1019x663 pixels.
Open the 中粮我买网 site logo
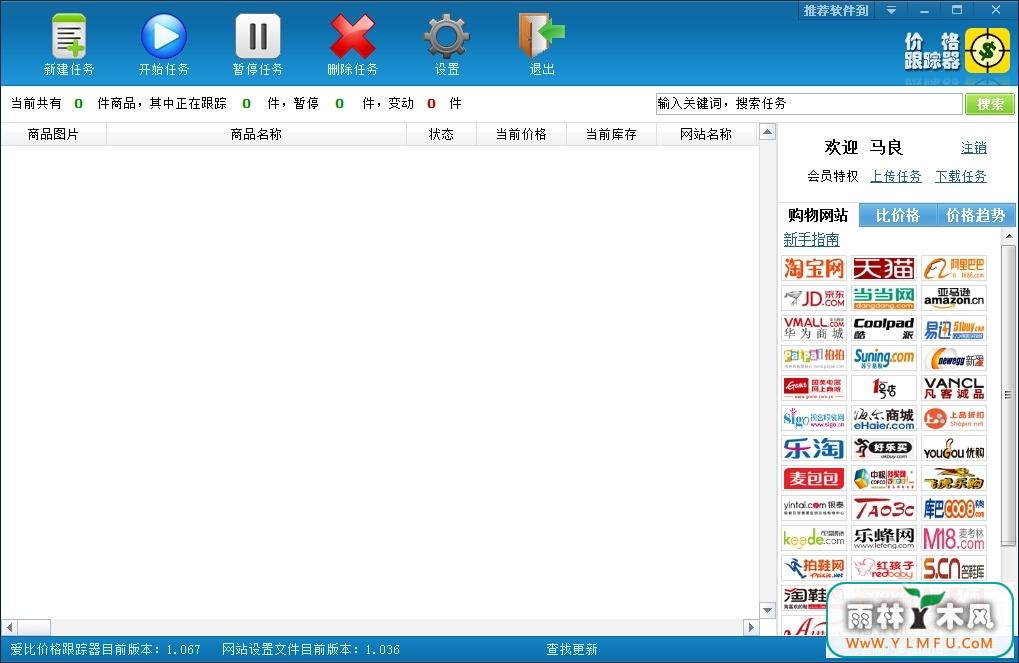884,478
